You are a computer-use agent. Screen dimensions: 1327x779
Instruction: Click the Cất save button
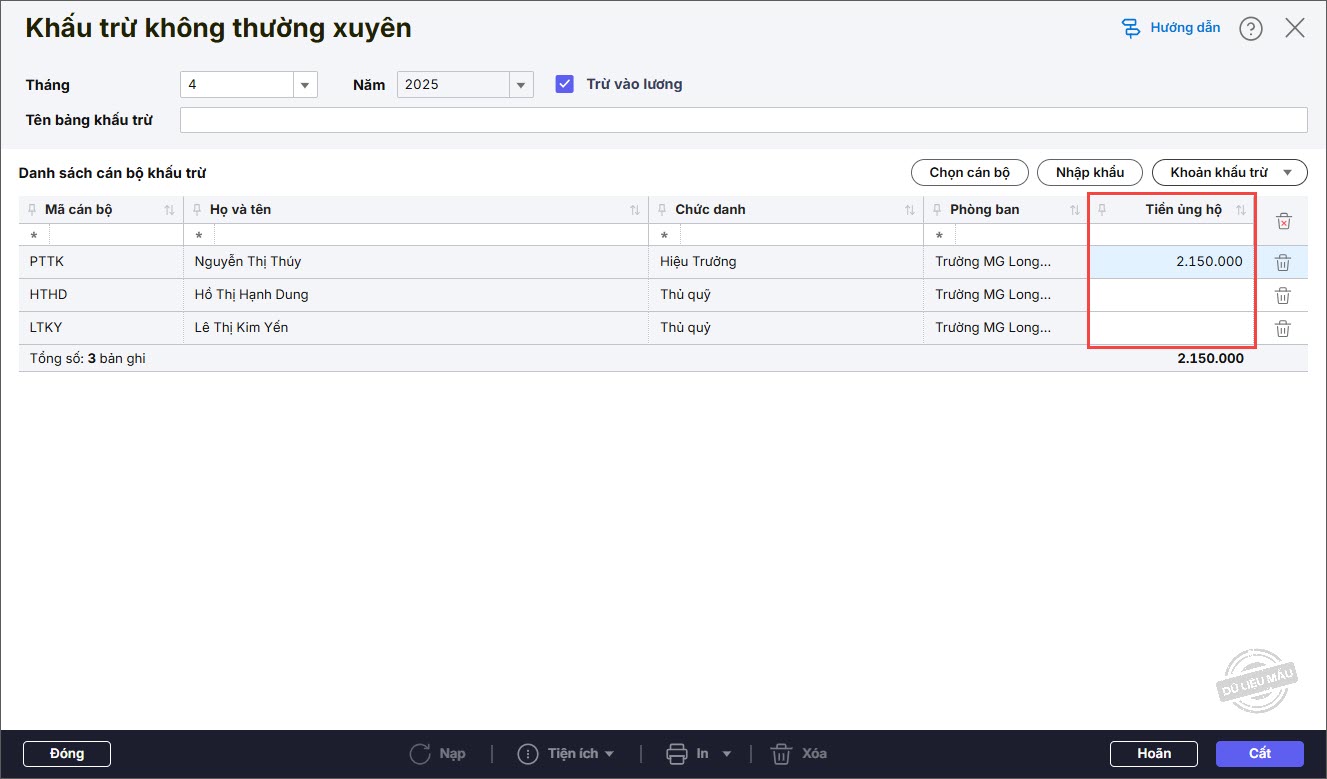pyautogui.click(x=1259, y=754)
